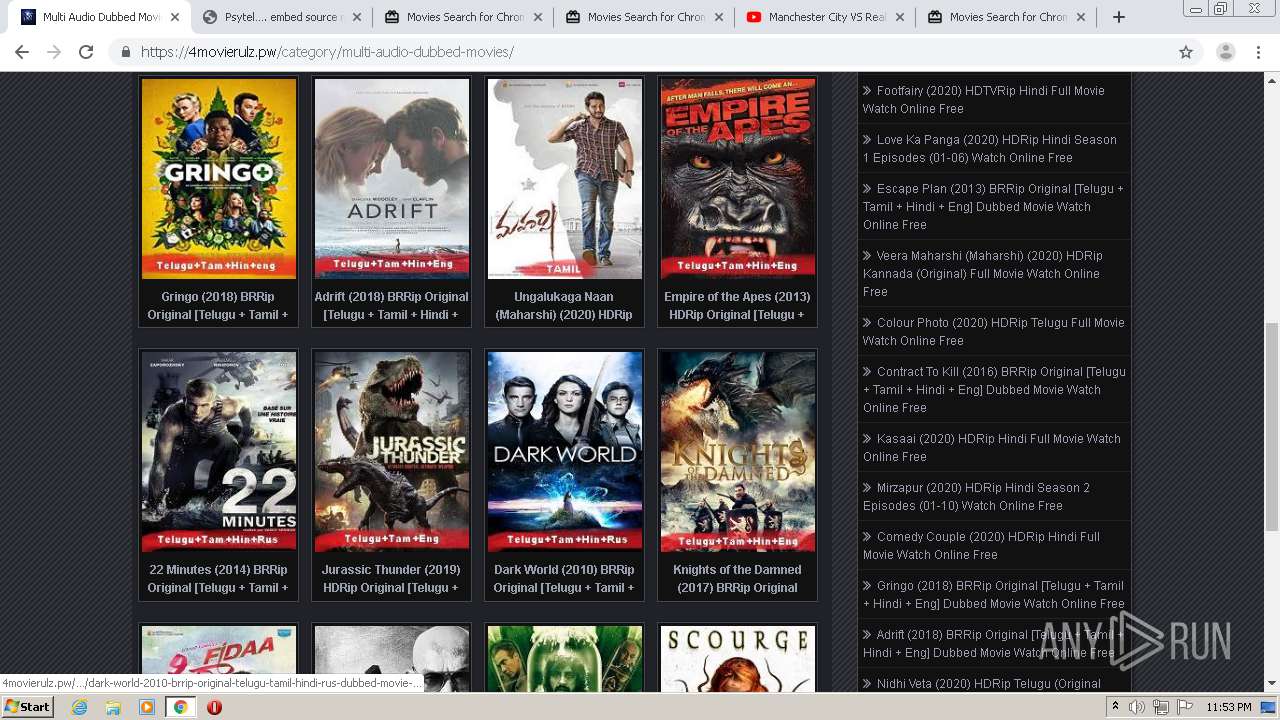The height and width of the screenshot is (720, 1280).
Task: Open the Adrift movie poster
Action: 392,178
